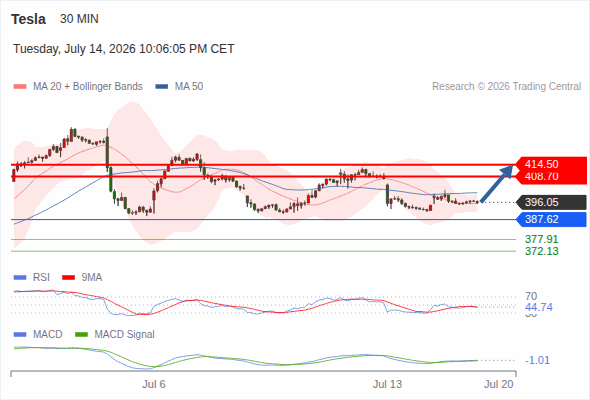Click the 9MA legend red swatch
Viewport: 590px width, 400px height.
coord(68,278)
